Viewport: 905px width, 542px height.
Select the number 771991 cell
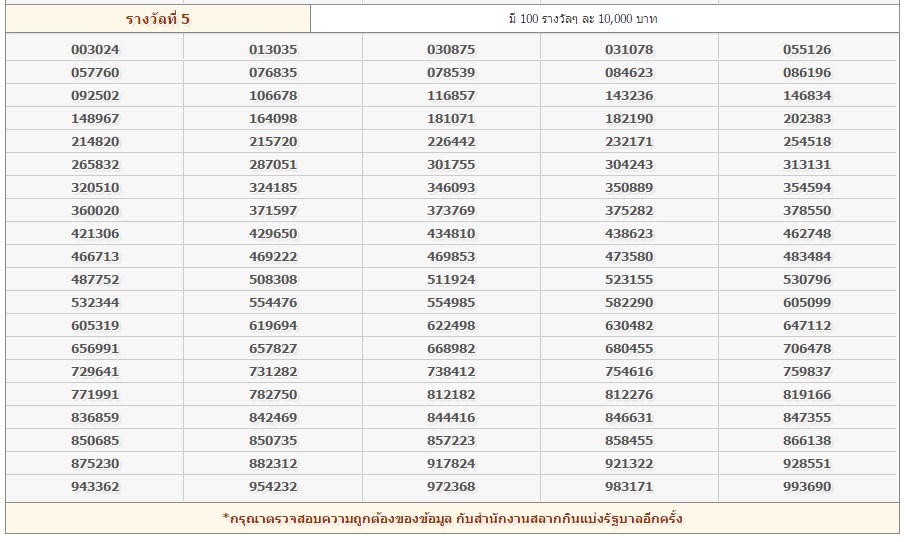click(95, 394)
